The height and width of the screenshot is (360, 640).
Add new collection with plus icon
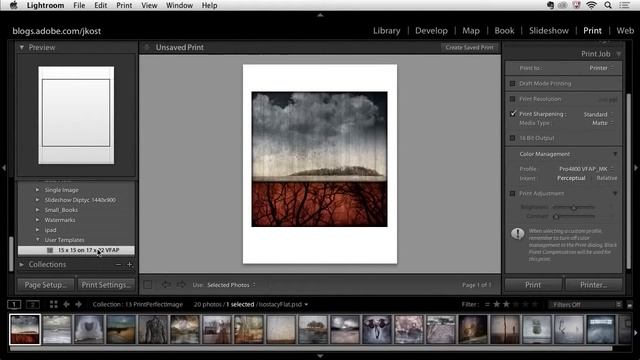click(x=129, y=264)
